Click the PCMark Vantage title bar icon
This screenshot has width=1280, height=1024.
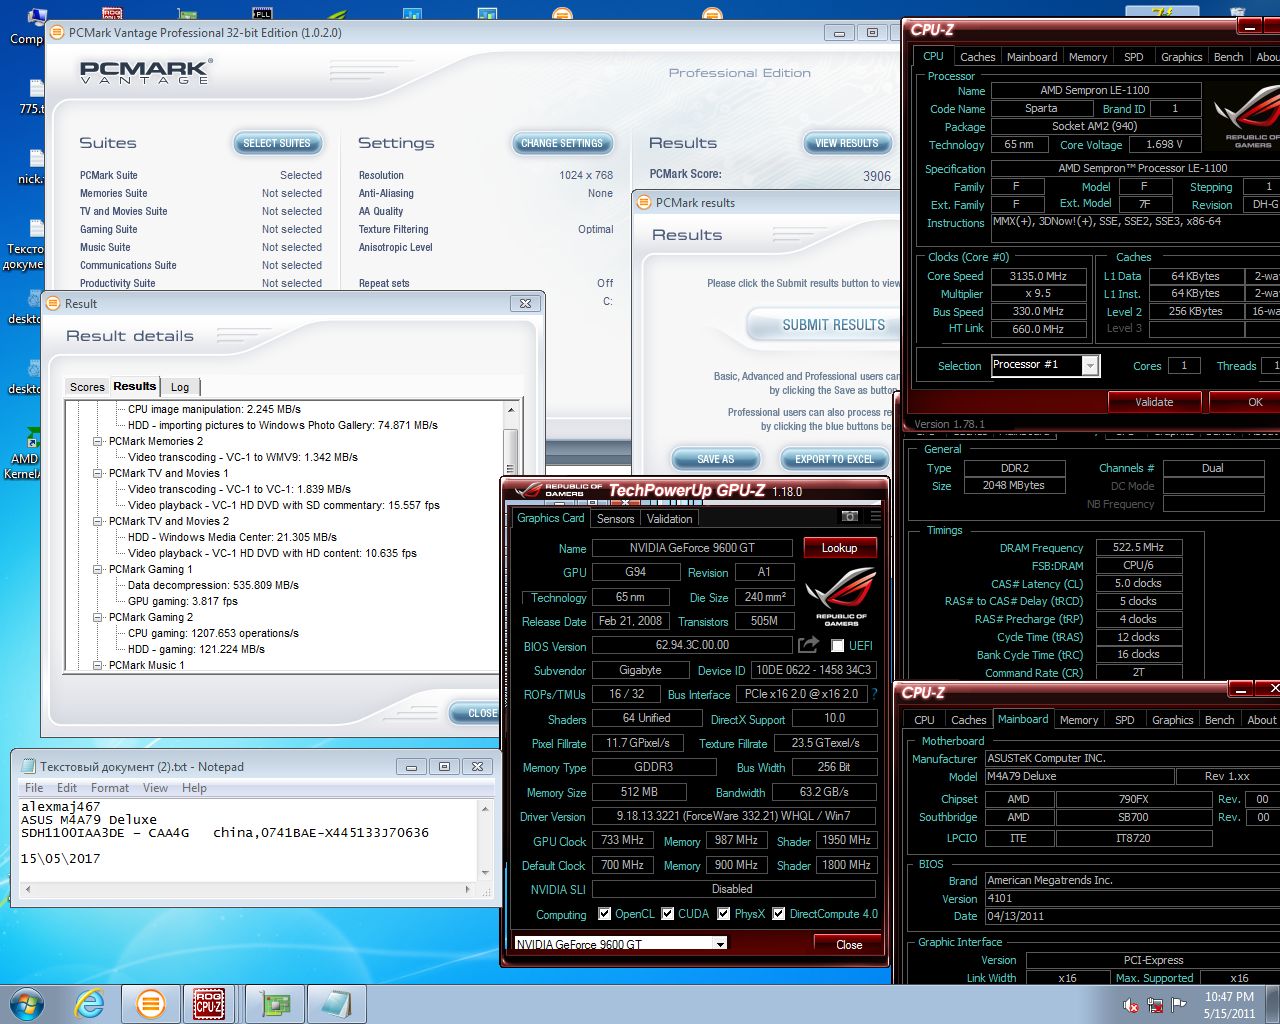click(57, 33)
